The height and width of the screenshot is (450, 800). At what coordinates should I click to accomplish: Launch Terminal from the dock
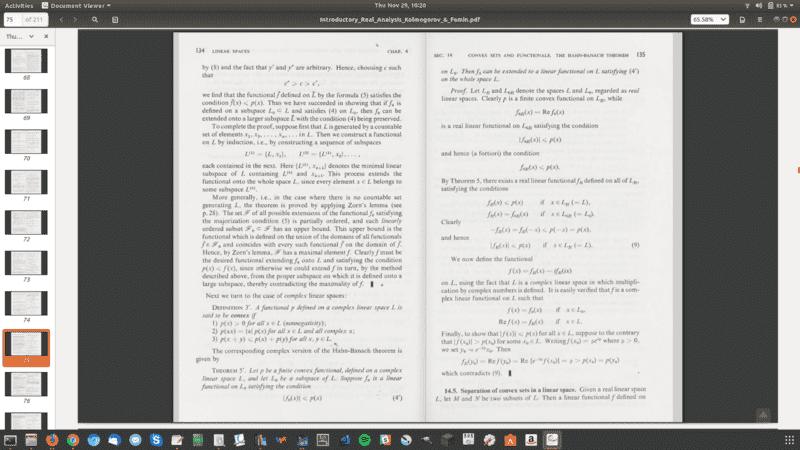tap(10, 440)
